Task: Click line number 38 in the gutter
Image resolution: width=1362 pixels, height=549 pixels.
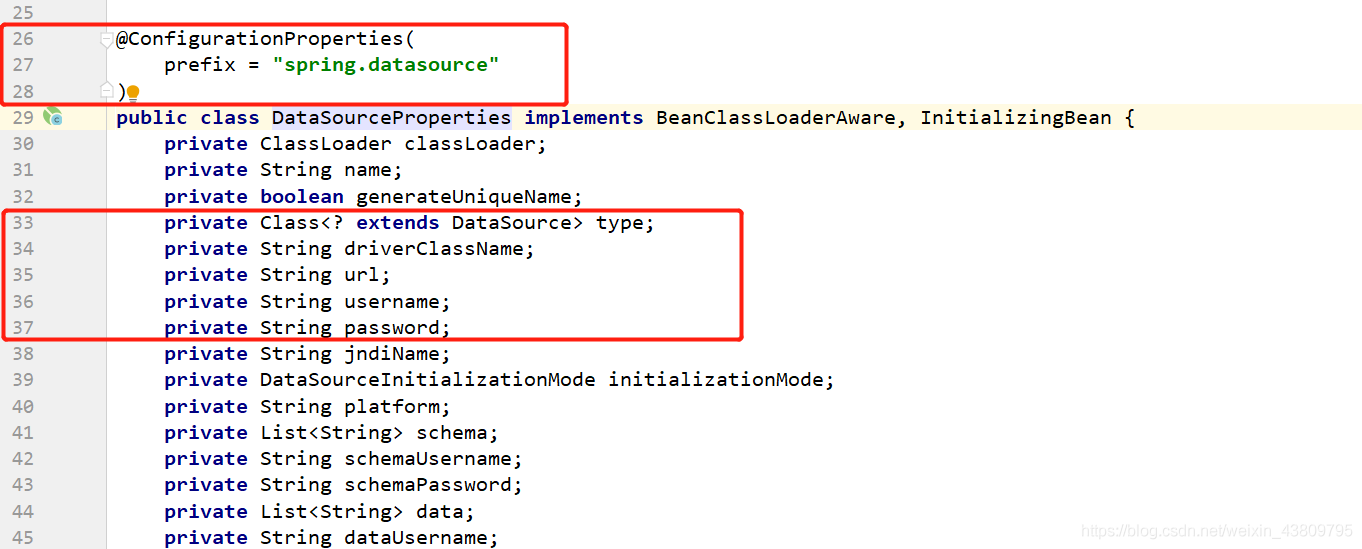Action: (x=22, y=354)
